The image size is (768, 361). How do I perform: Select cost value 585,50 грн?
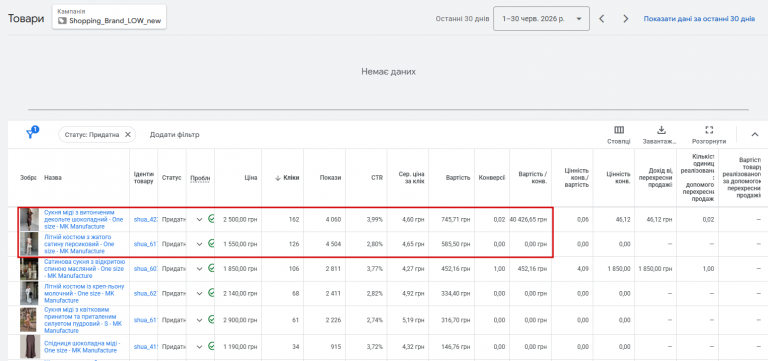click(x=457, y=244)
